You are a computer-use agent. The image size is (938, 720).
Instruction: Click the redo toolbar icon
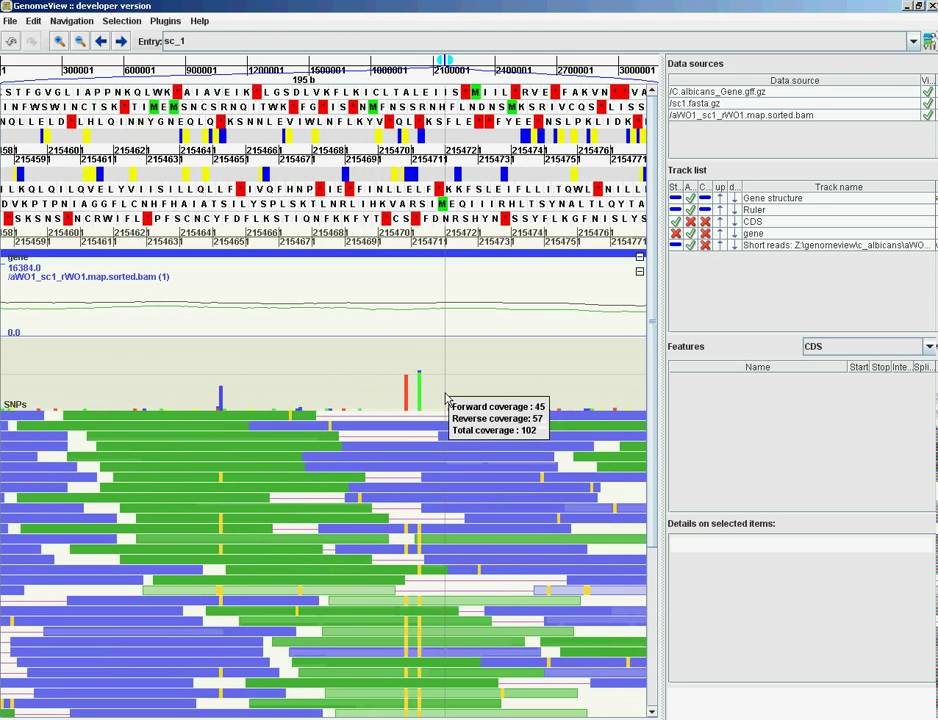(x=32, y=41)
